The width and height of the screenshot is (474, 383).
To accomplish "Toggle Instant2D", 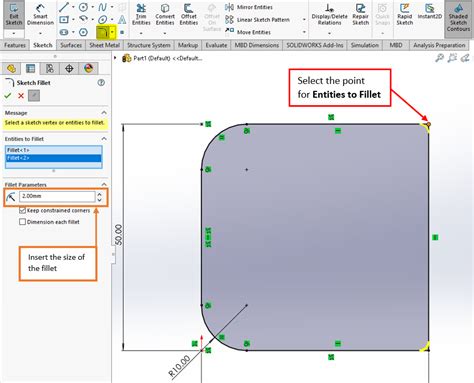I will click(430, 11).
